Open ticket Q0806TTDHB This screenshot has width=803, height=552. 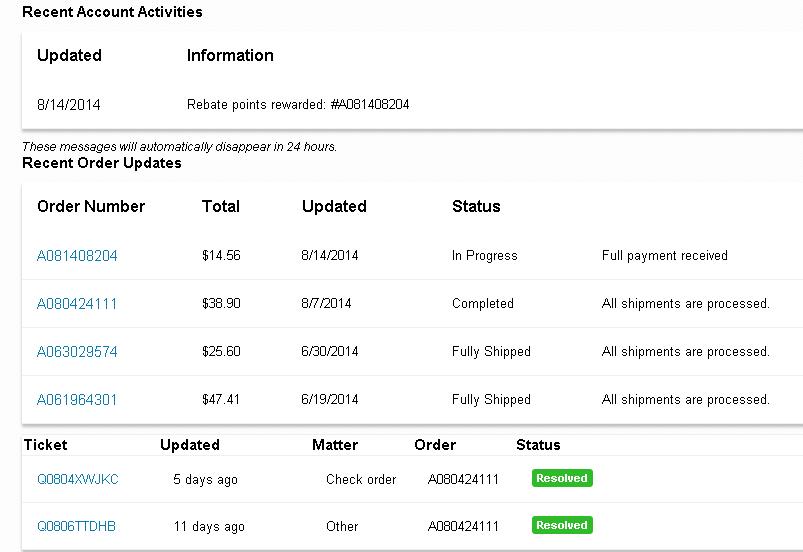click(x=76, y=526)
